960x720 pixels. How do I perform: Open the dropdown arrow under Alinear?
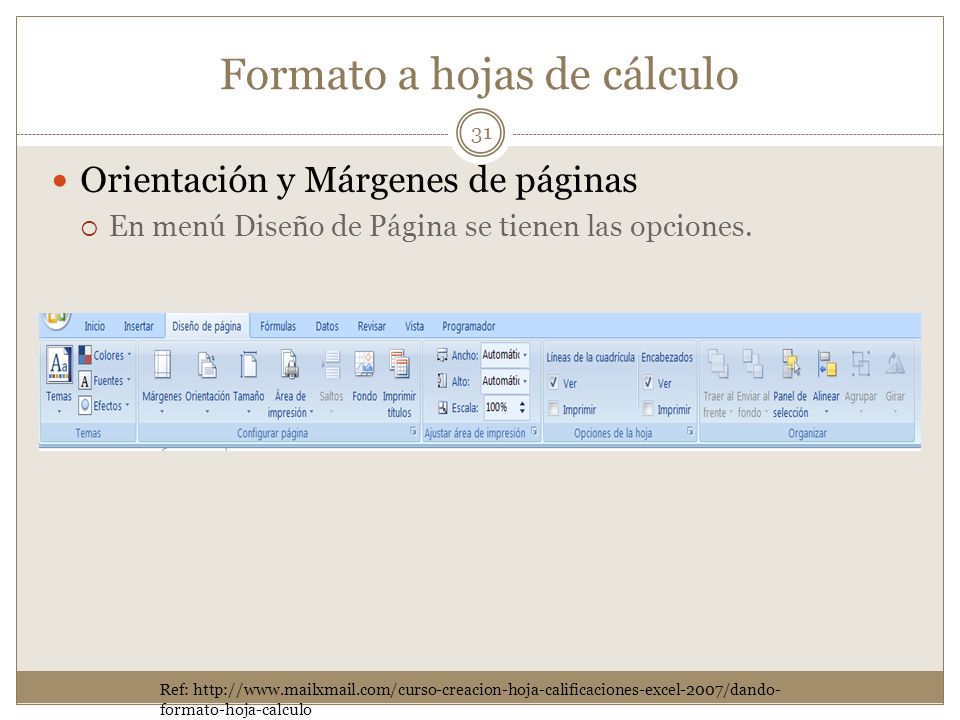pos(827,411)
